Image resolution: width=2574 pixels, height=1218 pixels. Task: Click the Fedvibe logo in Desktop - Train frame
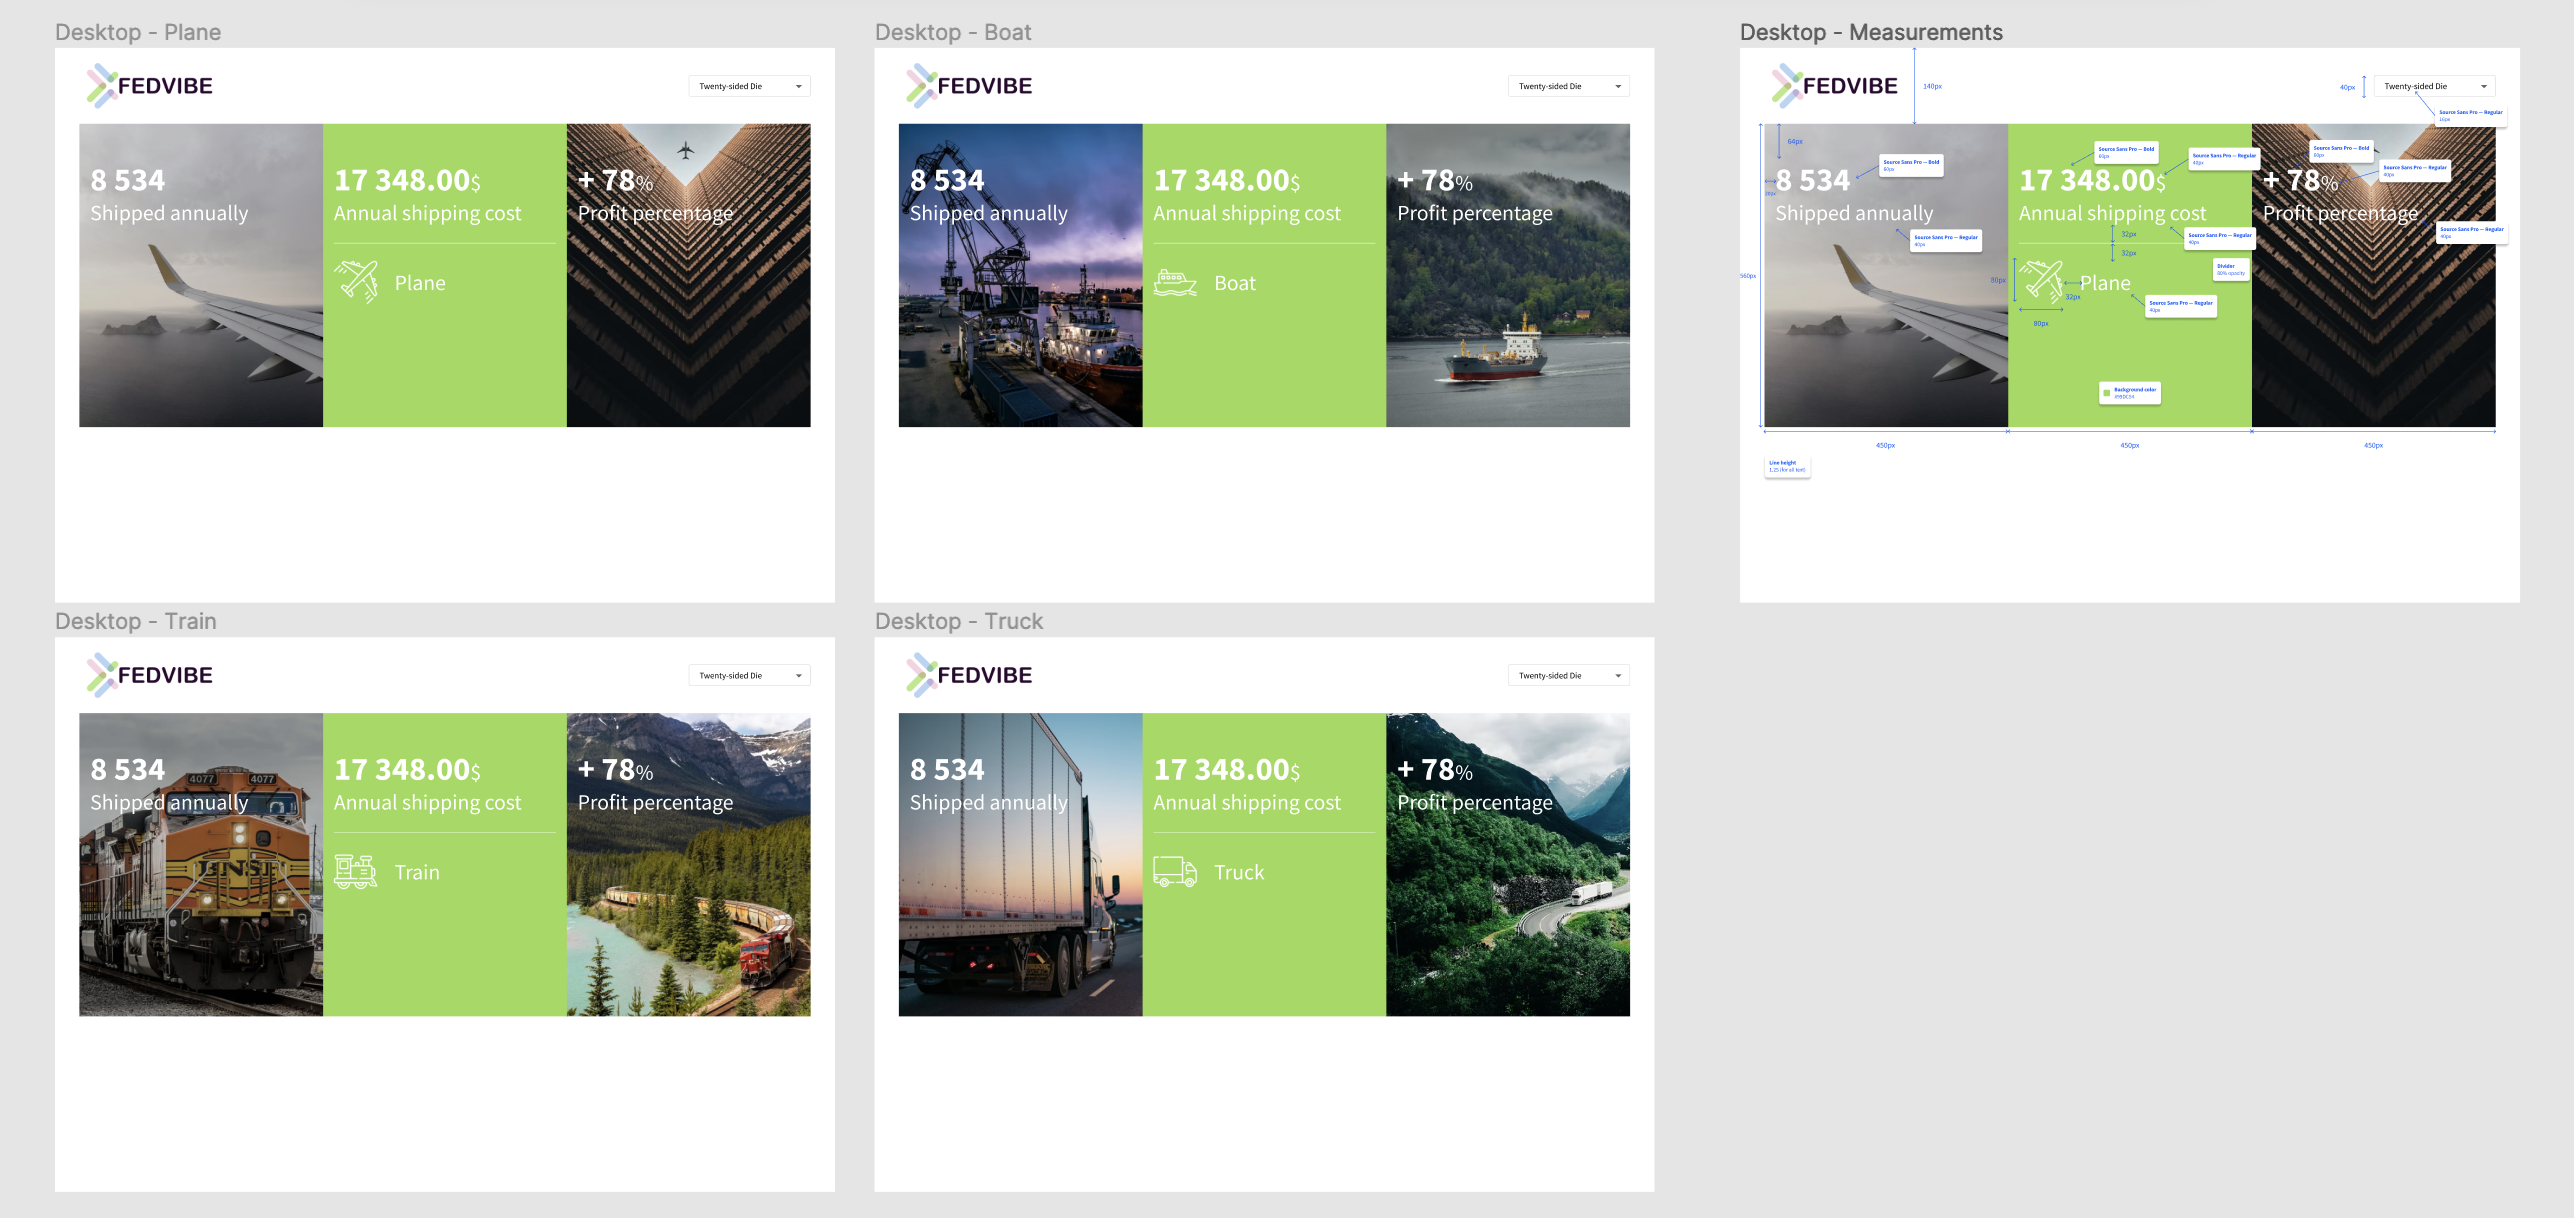(x=149, y=675)
